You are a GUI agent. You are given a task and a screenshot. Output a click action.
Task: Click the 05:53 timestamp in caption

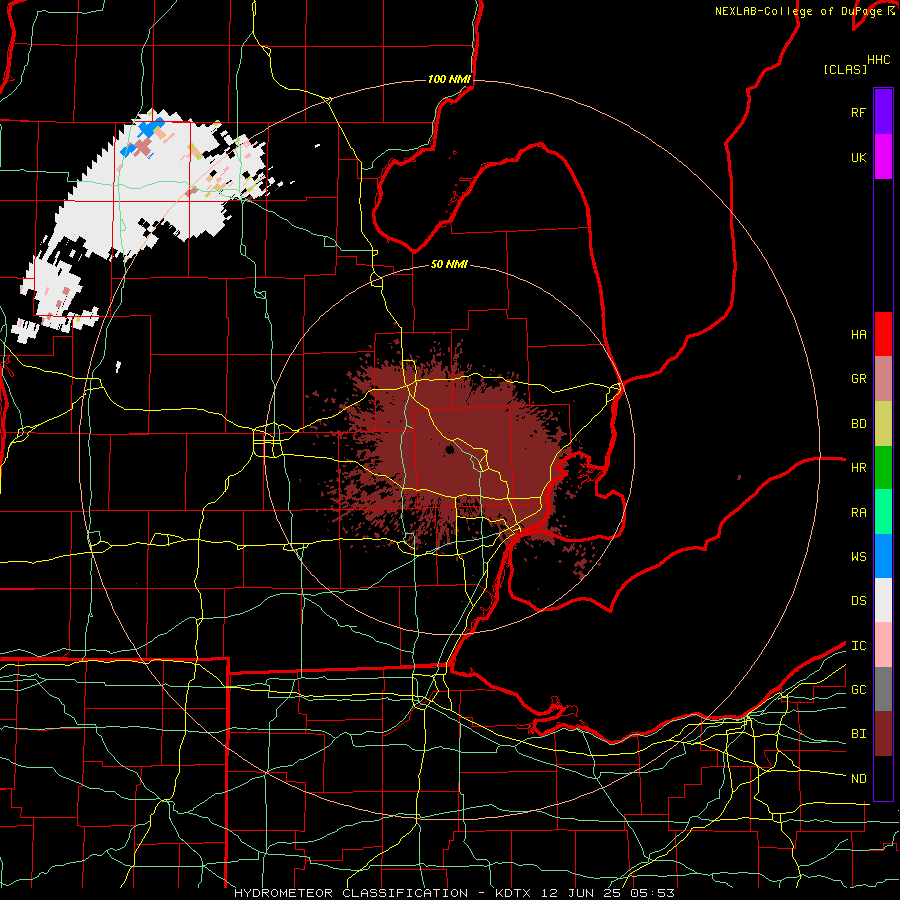pyautogui.click(x=654, y=893)
